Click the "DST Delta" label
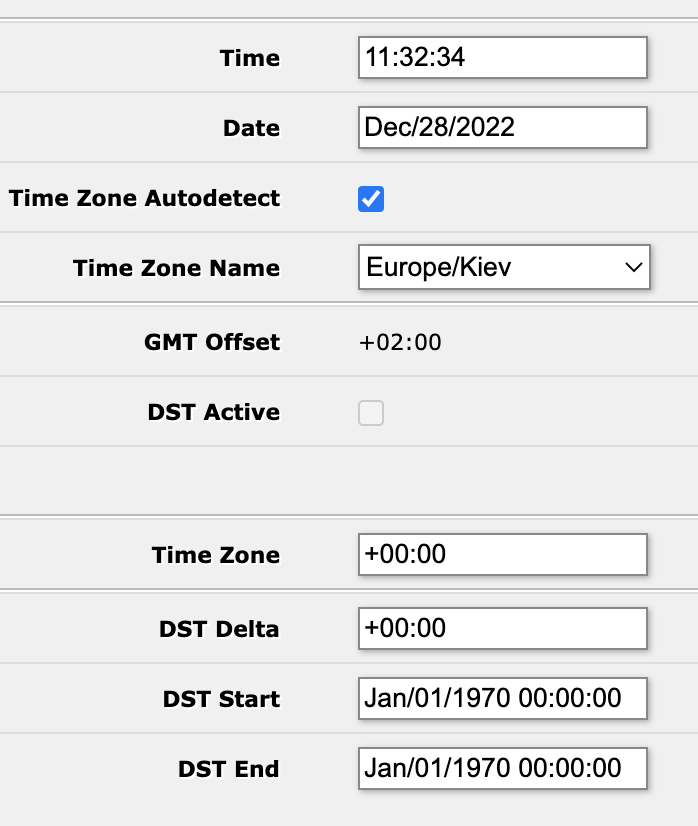The height and width of the screenshot is (826, 698). pos(219,630)
